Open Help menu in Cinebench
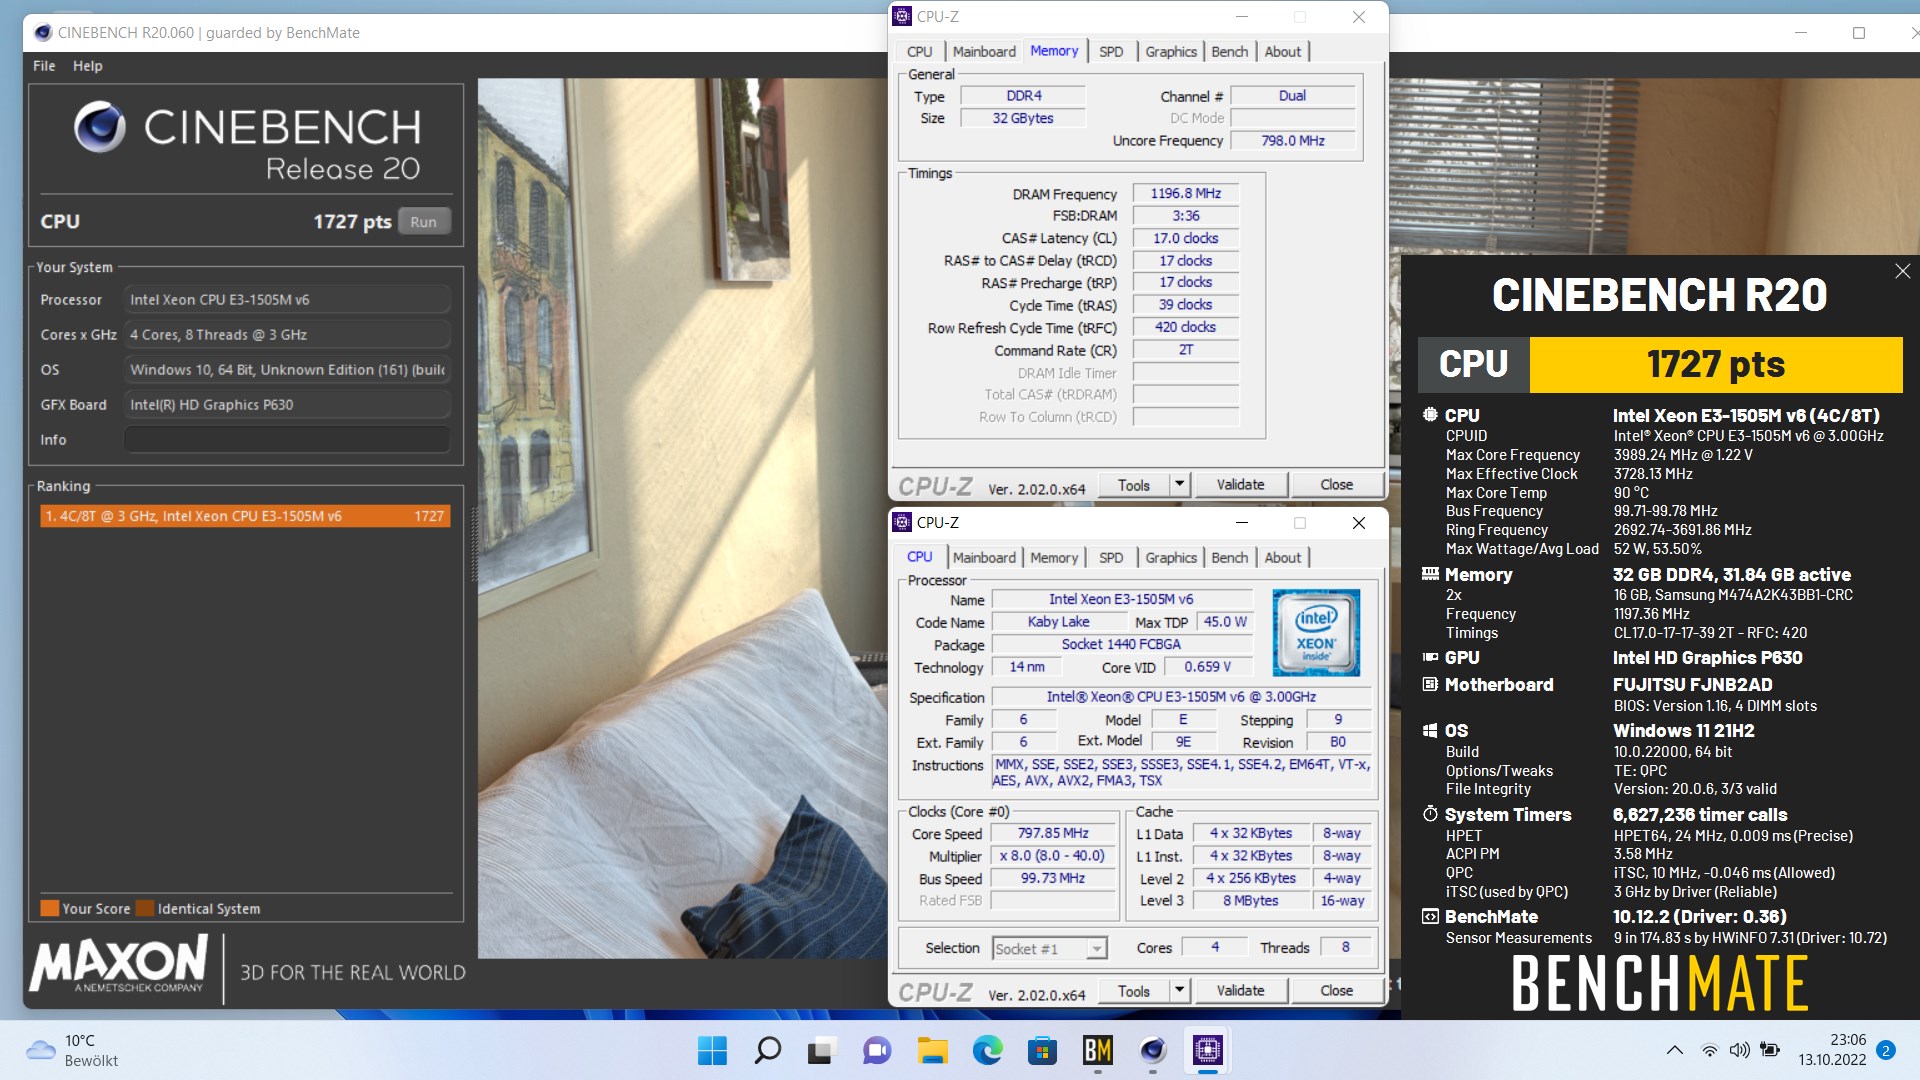Screen dimensions: 1920x1080 coord(87,66)
